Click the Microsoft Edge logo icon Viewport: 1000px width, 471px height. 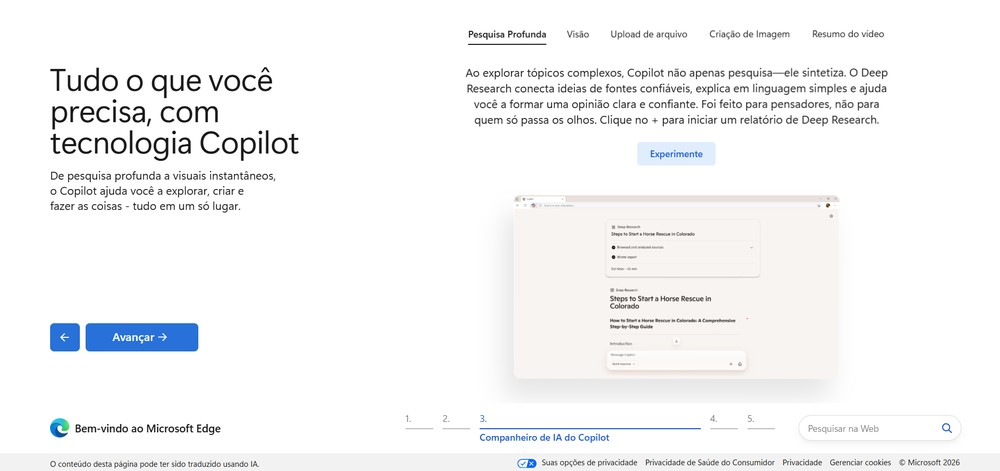pyautogui.click(x=59, y=428)
